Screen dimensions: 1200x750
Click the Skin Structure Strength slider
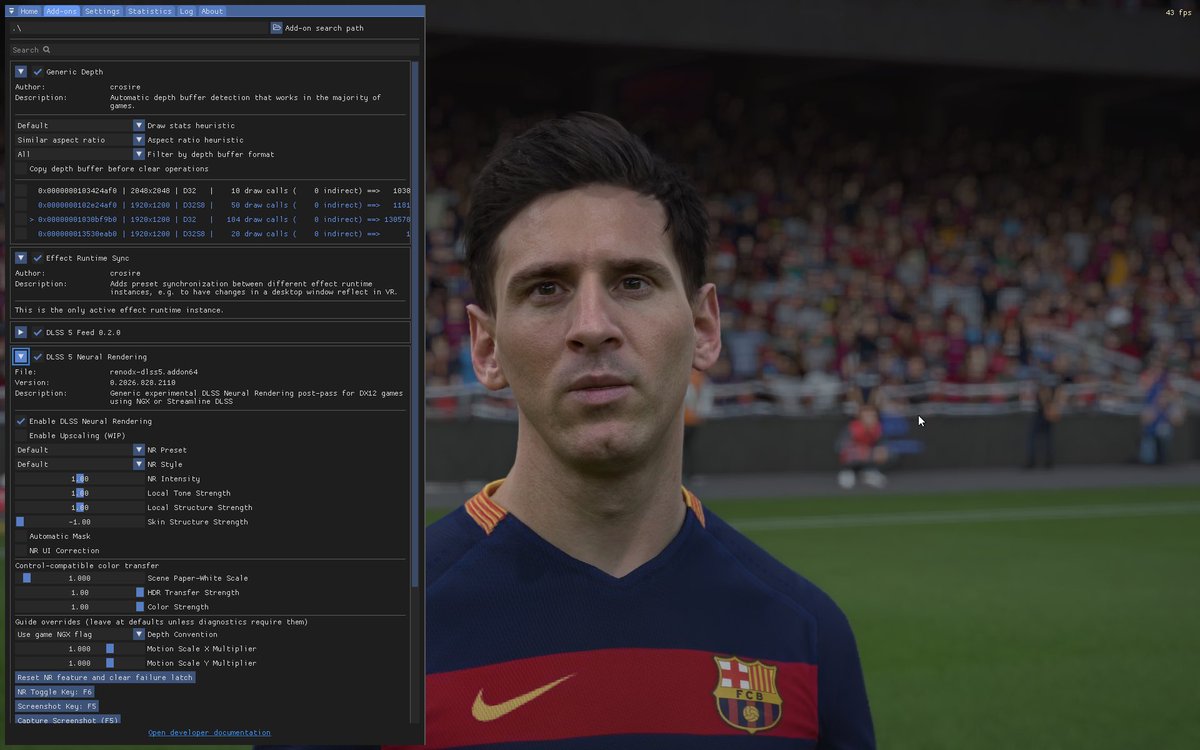(80, 522)
